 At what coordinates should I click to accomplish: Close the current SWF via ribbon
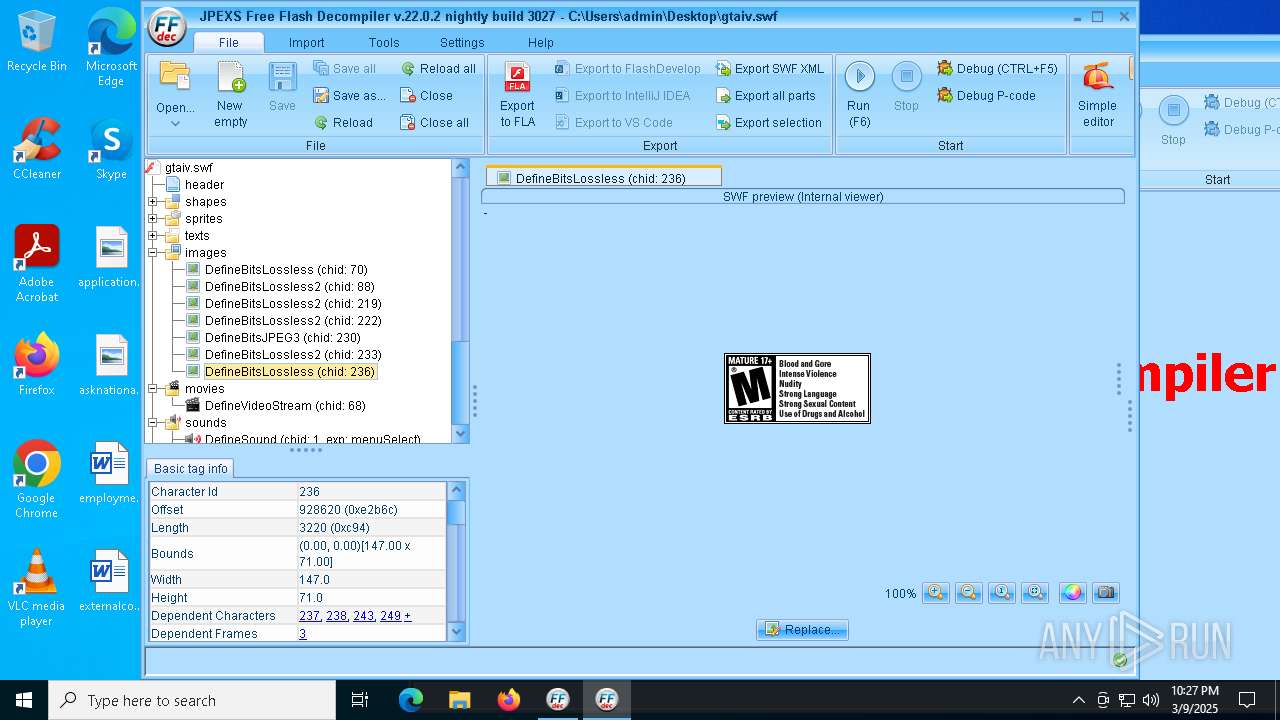tap(426, 96)
